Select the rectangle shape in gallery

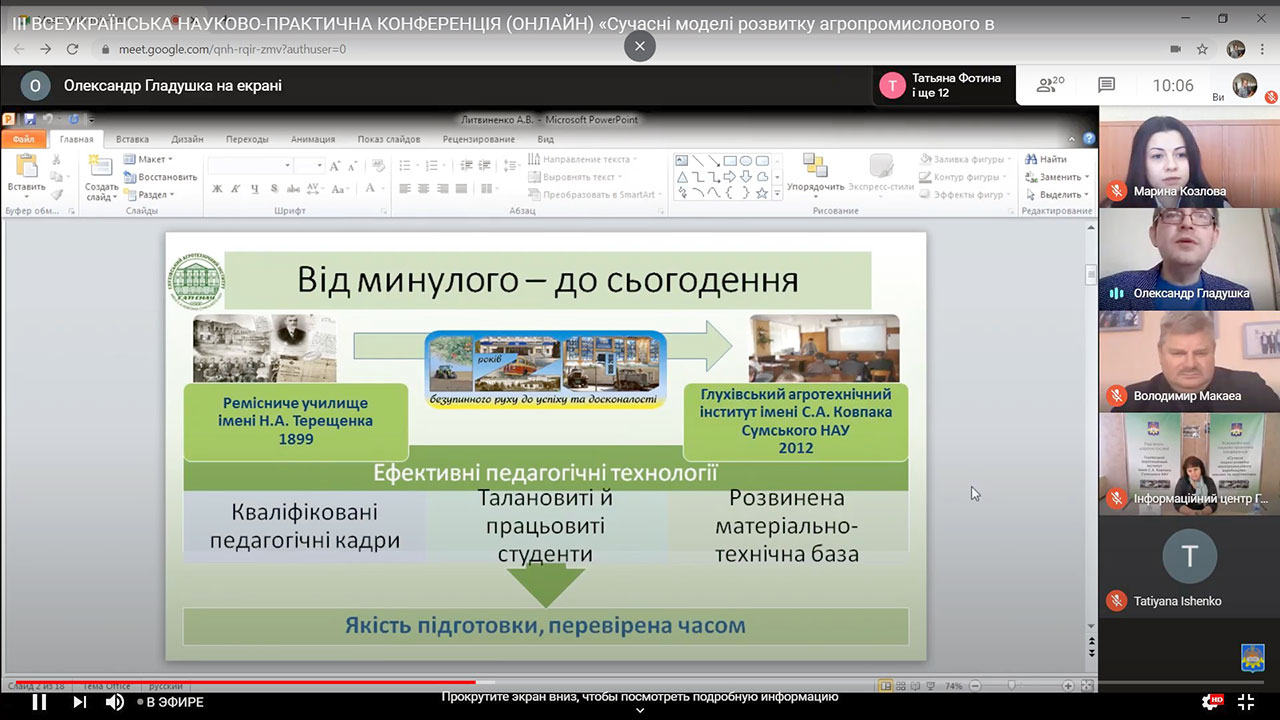pos(730,160)
